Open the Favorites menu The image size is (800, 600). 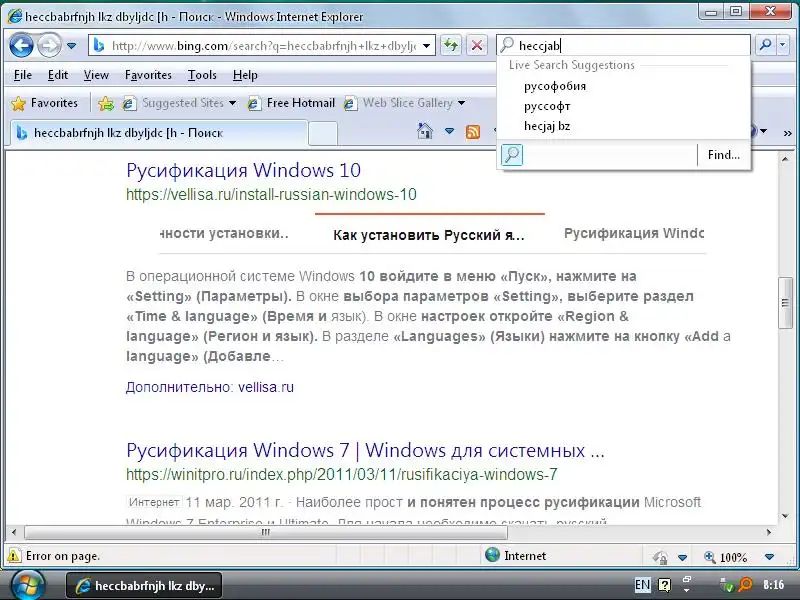tap(148, 75)
